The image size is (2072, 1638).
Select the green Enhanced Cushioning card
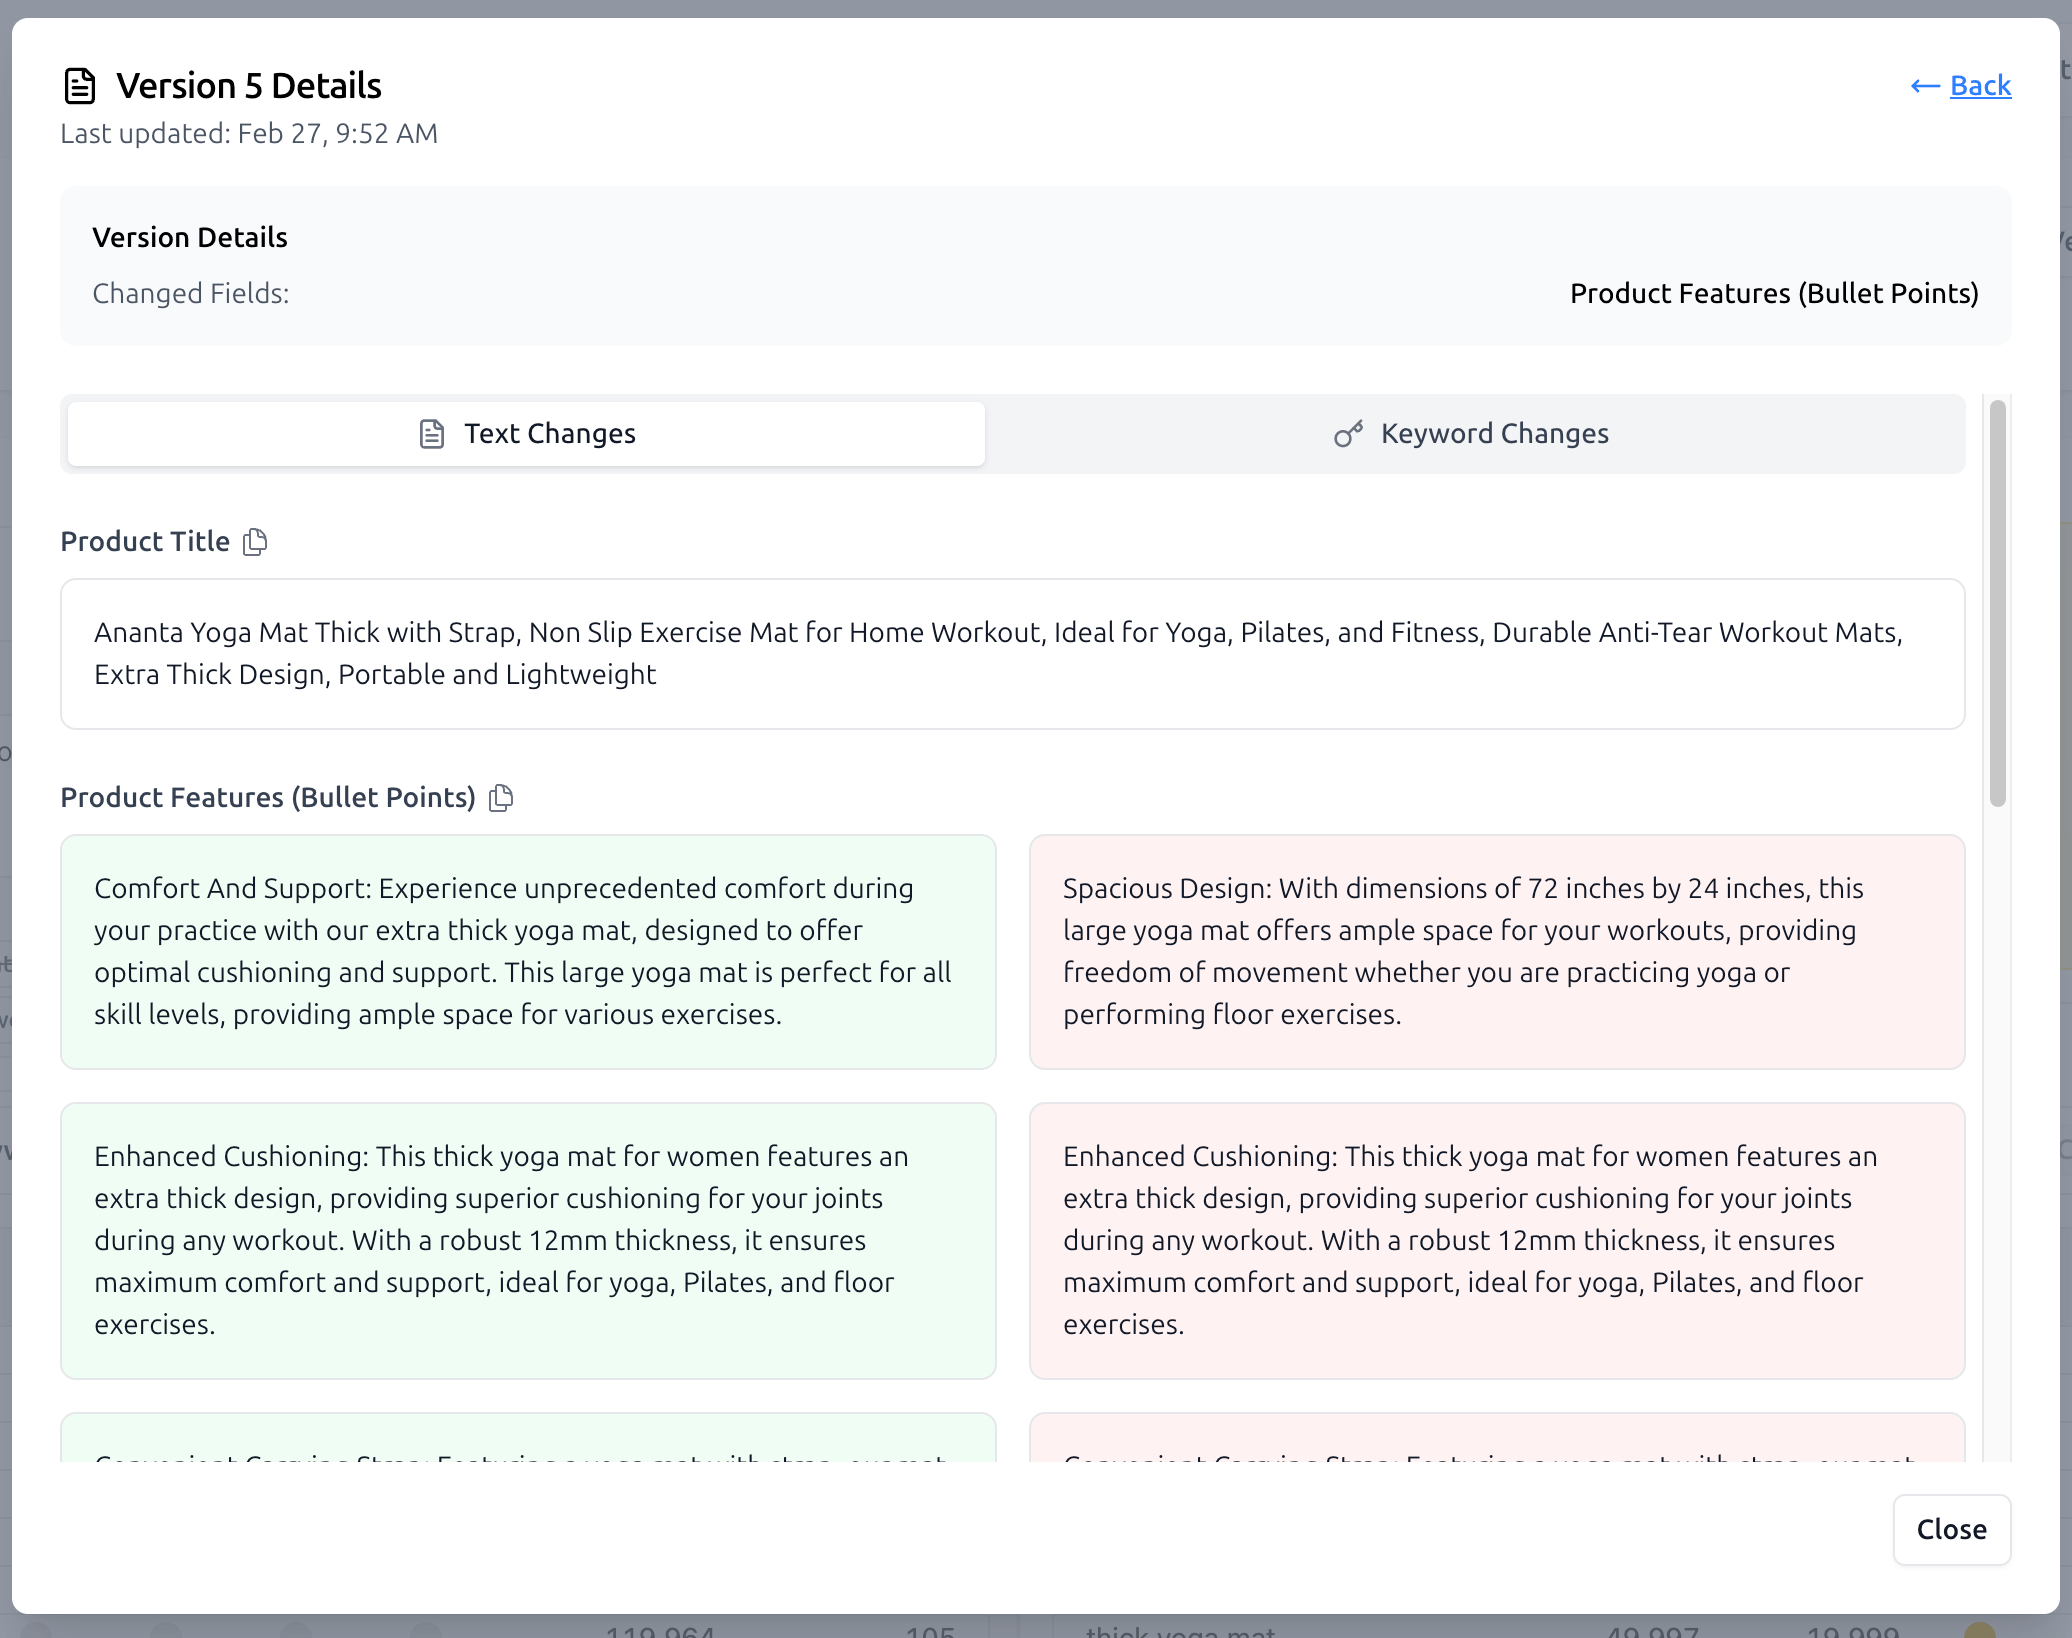[x=528, y=1240]
